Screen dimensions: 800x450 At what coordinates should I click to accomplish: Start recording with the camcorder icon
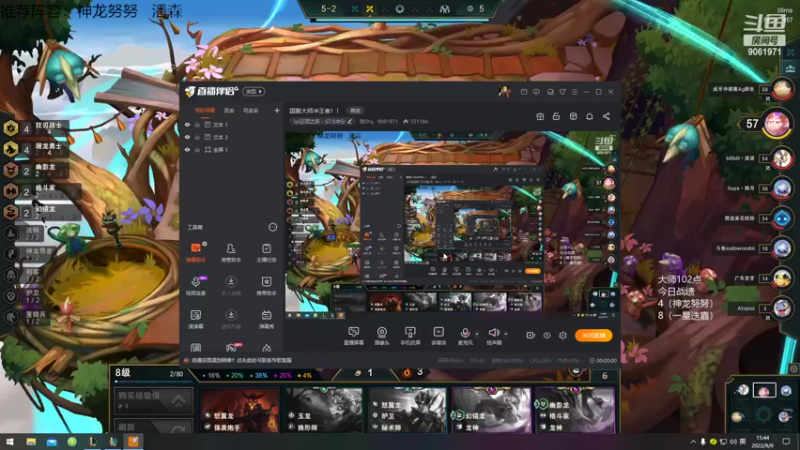click(x=531, y=335)
